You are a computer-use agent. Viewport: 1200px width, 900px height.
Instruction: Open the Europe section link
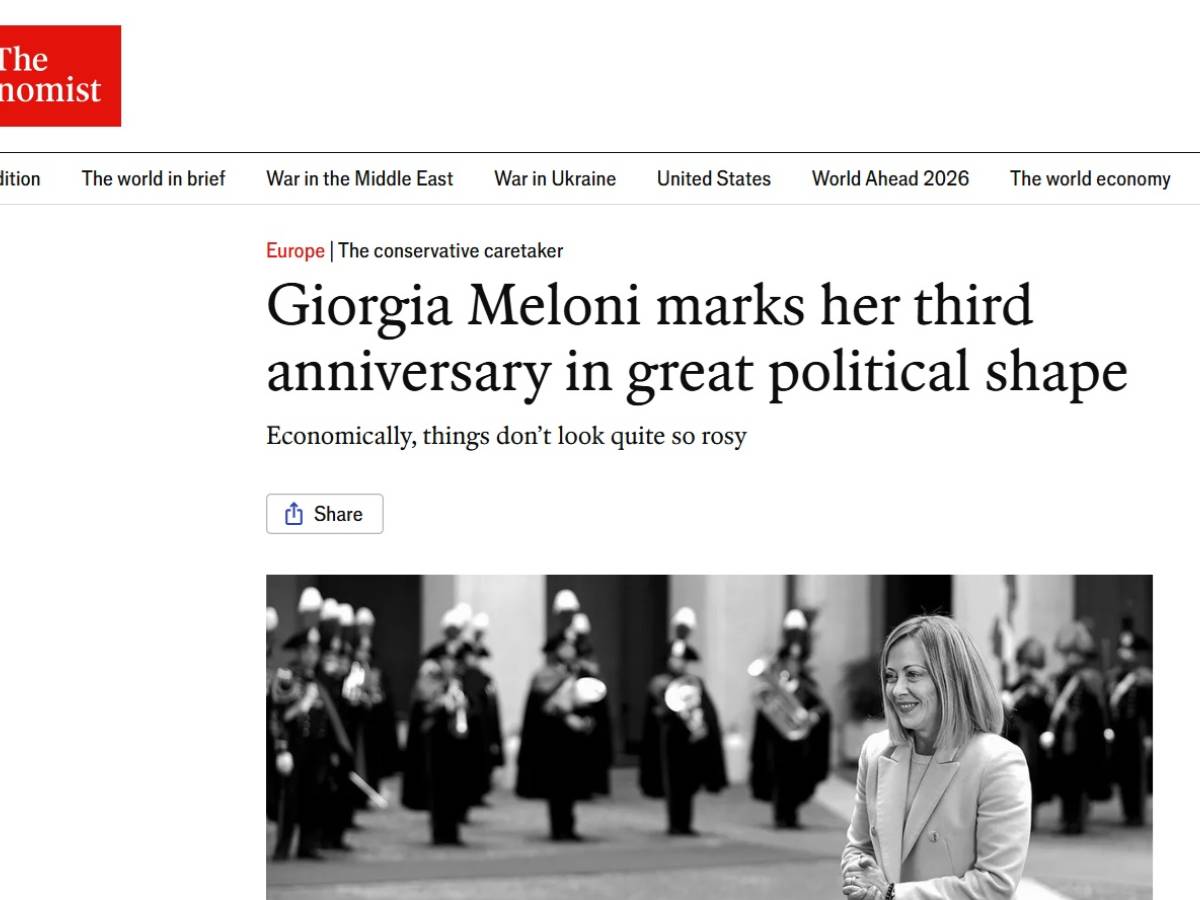(294, 251)
